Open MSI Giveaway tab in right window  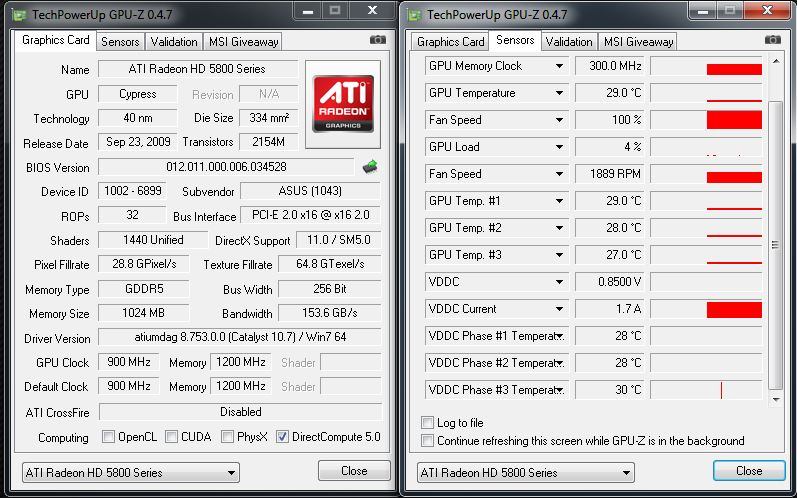pos(638,42)
